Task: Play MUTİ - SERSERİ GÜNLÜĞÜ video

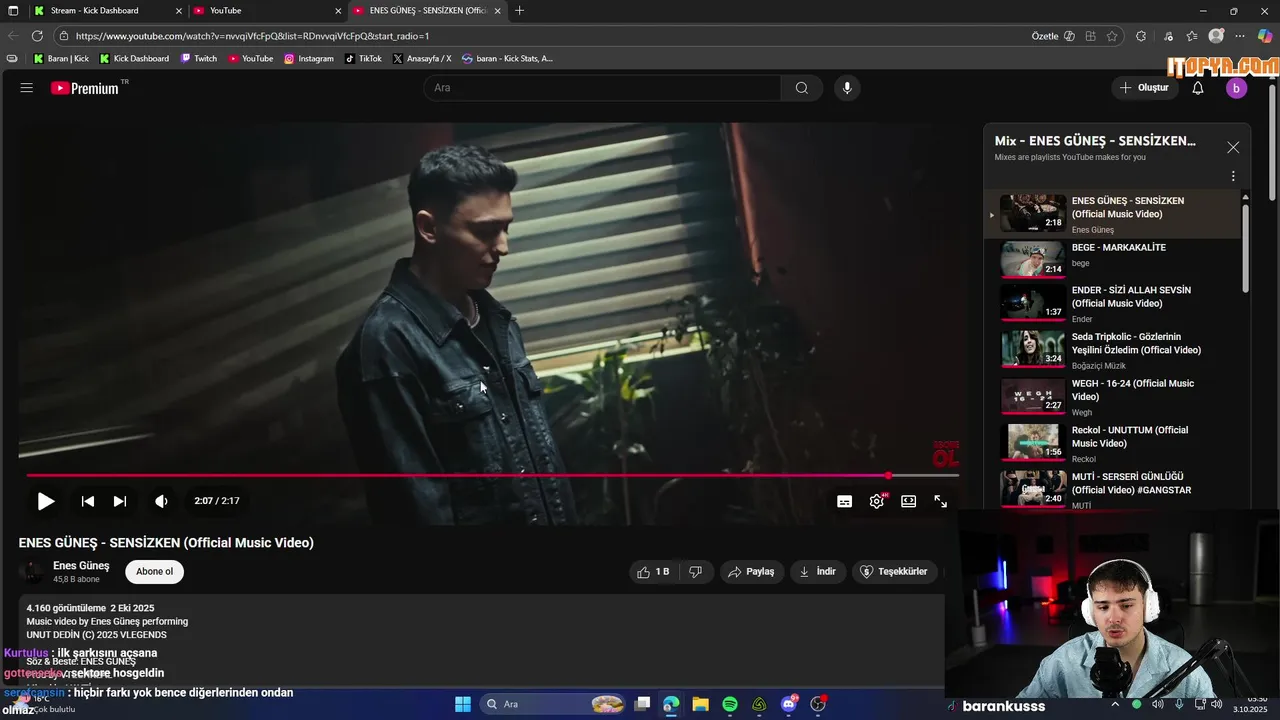Action: click(x=1112, y=489)
